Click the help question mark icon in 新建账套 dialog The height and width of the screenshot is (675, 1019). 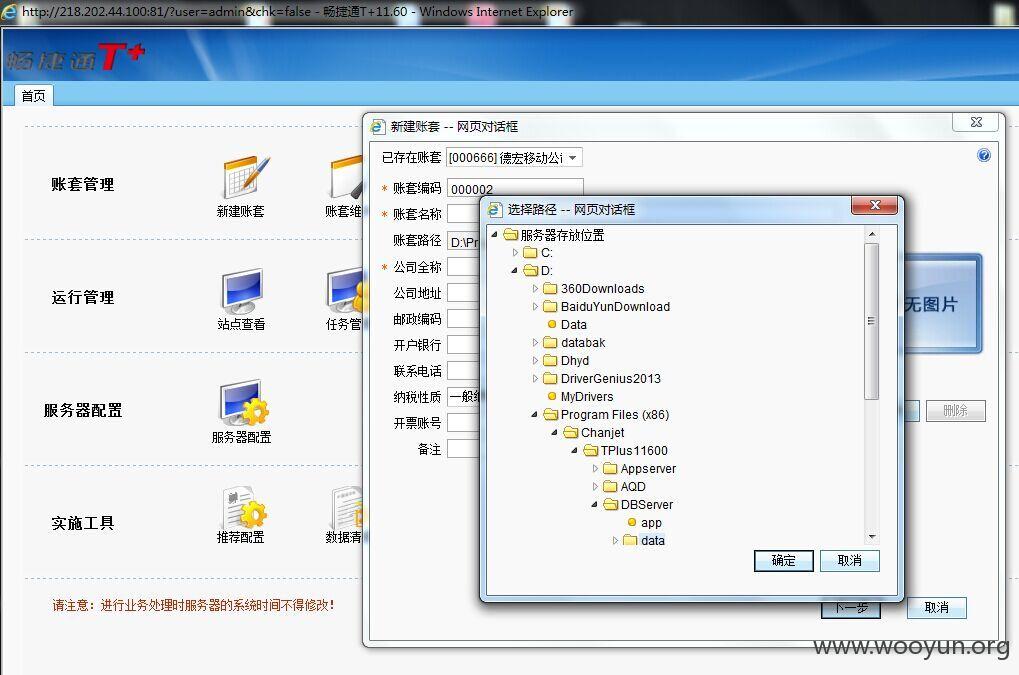click(x=983, y=155)
